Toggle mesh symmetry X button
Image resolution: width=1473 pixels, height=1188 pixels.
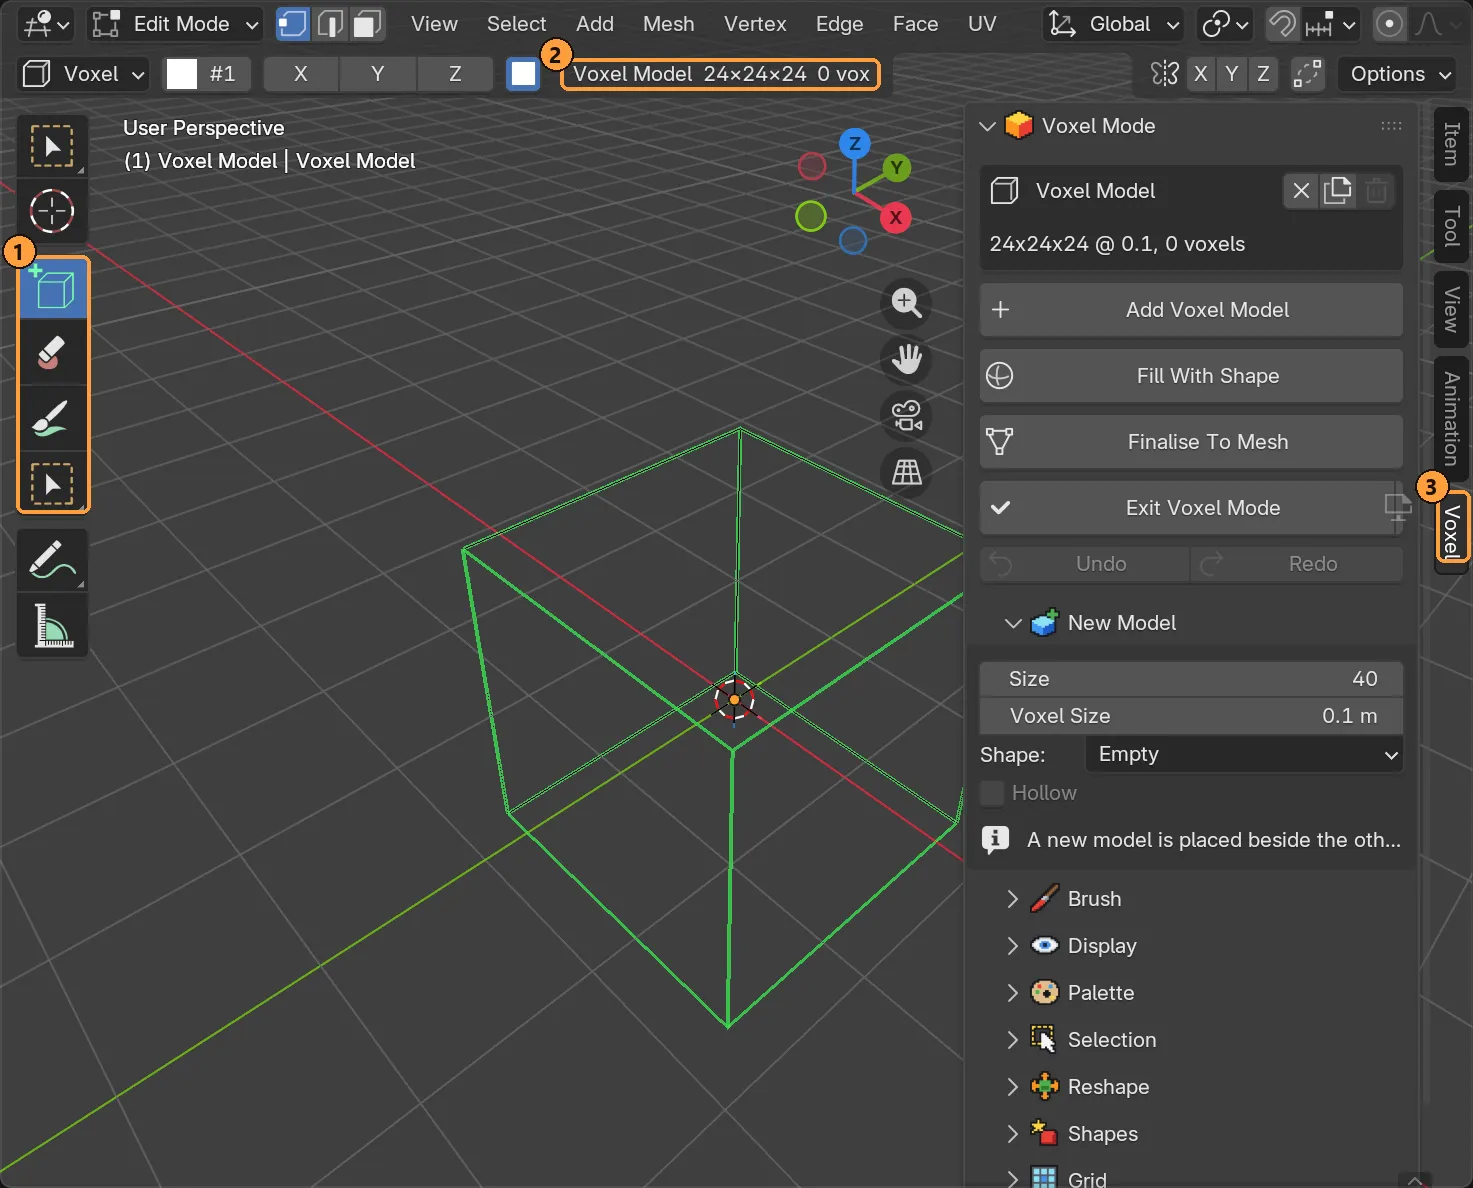pos(1201,74)
